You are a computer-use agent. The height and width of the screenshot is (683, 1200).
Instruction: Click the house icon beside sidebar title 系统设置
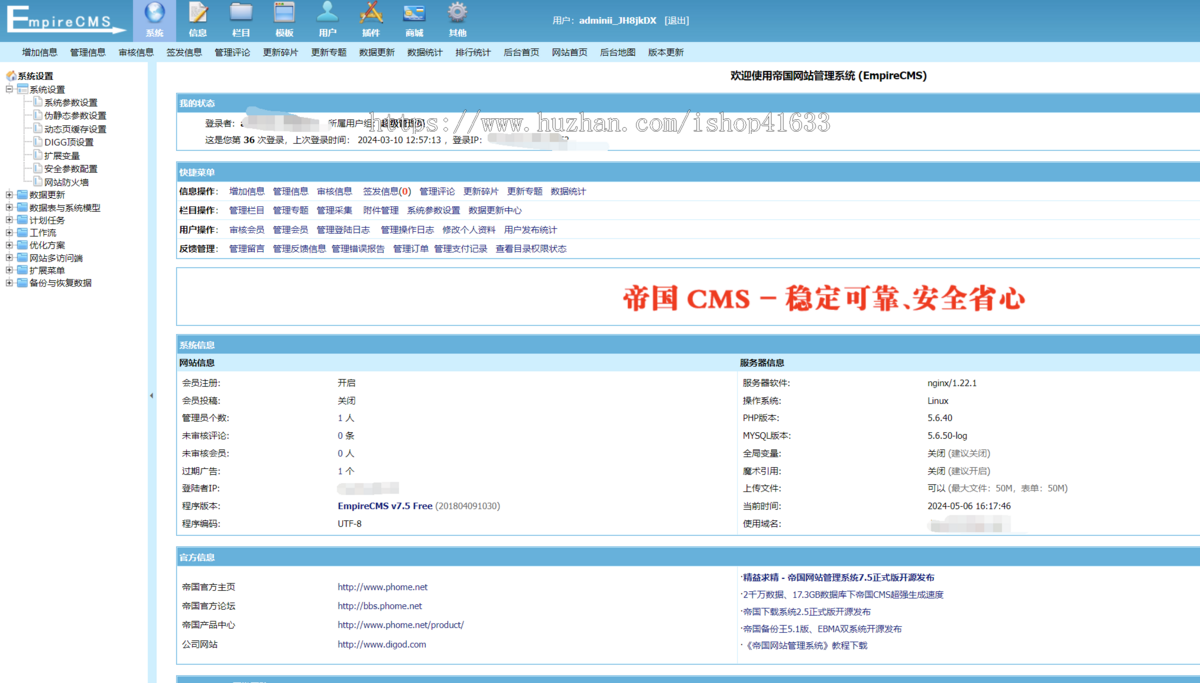[x=11, y=76]
